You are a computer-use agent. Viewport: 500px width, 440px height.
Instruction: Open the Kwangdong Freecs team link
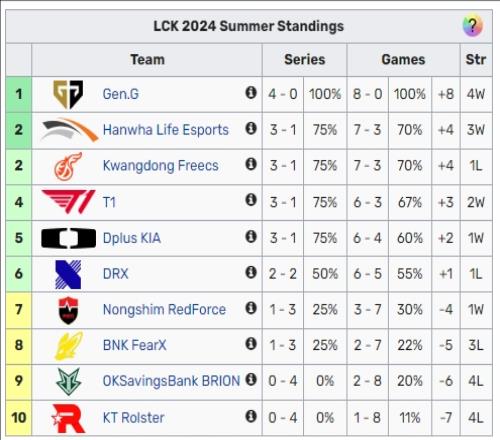pos(161,166)
